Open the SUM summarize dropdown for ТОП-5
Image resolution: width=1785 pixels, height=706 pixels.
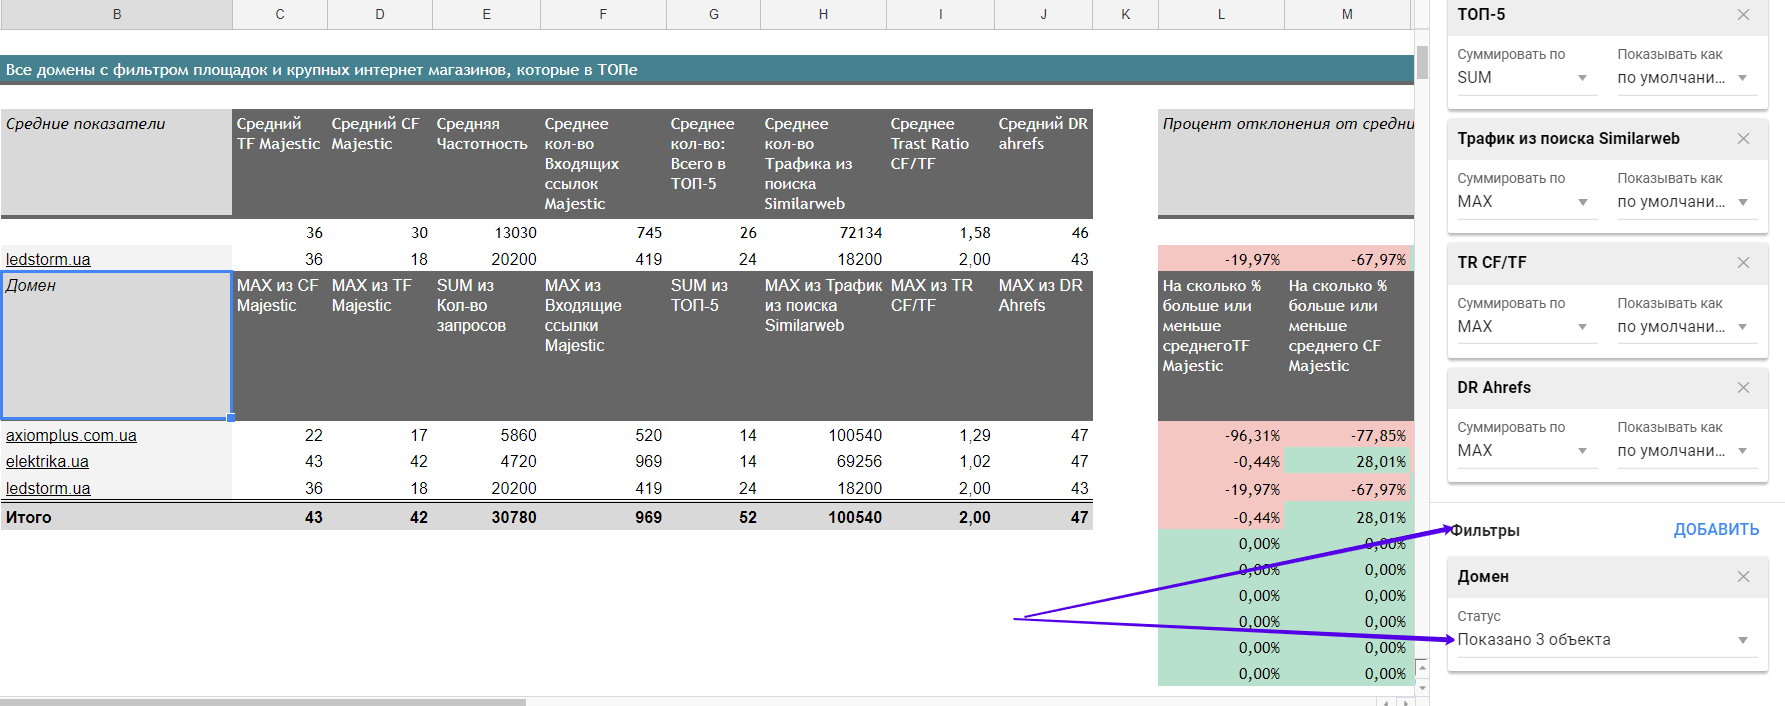pyautogui.click(x=1522, y=78)
